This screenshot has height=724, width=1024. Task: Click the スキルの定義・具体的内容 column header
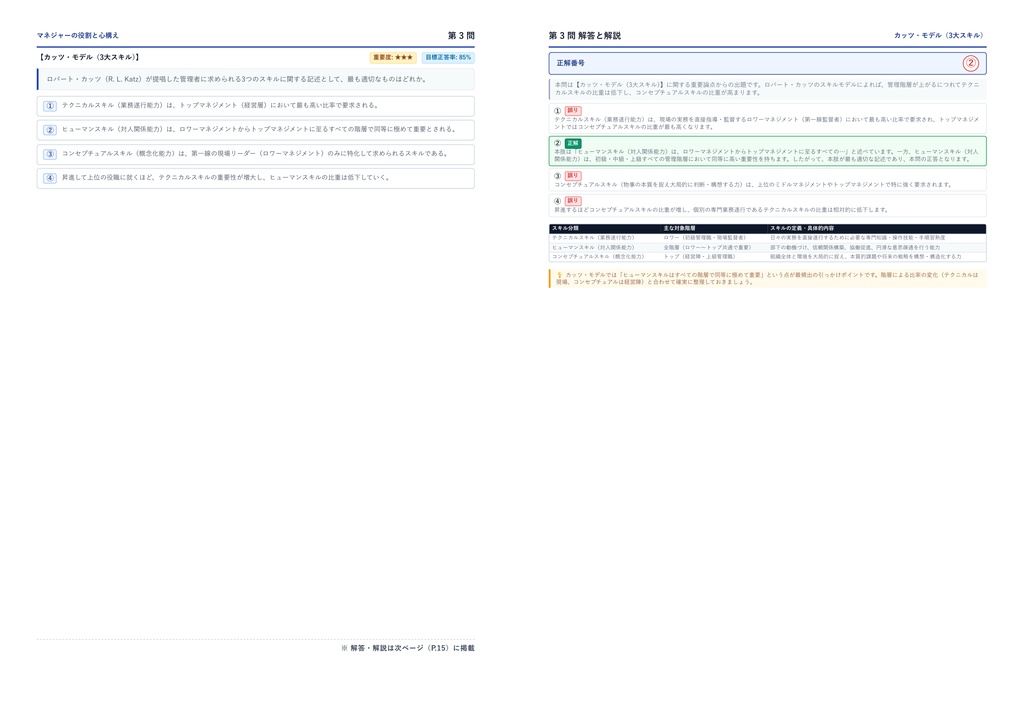tap(802, 228)
